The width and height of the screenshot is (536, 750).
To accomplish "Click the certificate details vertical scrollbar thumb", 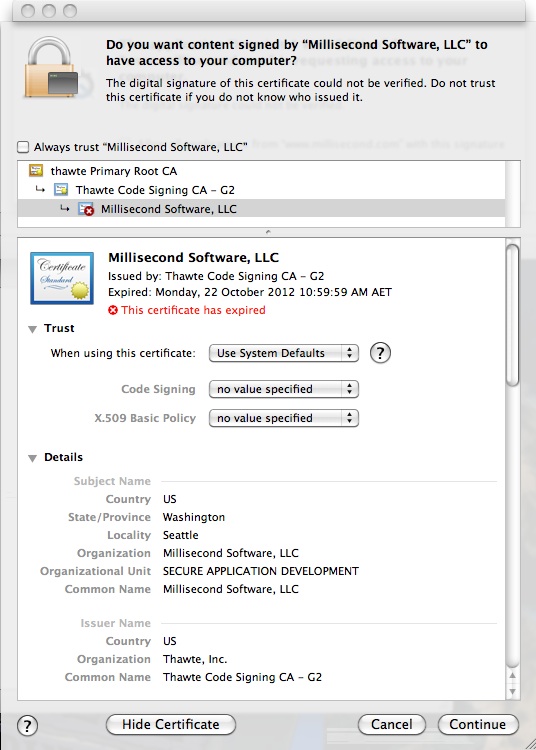I will (x=513, y=315).
